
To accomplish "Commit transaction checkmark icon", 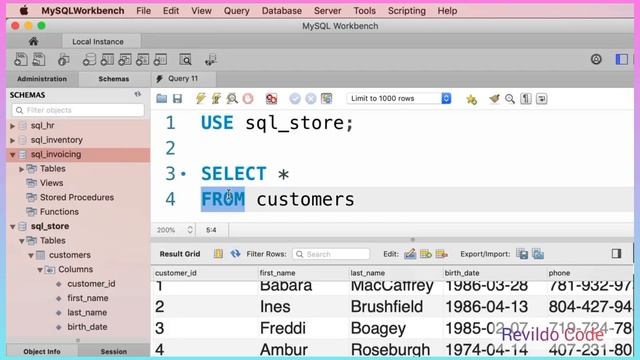I will [295, 98].
